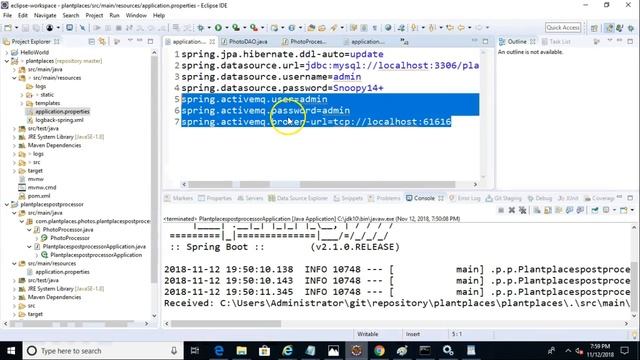Open the Project menu
Viewport: 640px width, 360px height.
pos(94,16)
